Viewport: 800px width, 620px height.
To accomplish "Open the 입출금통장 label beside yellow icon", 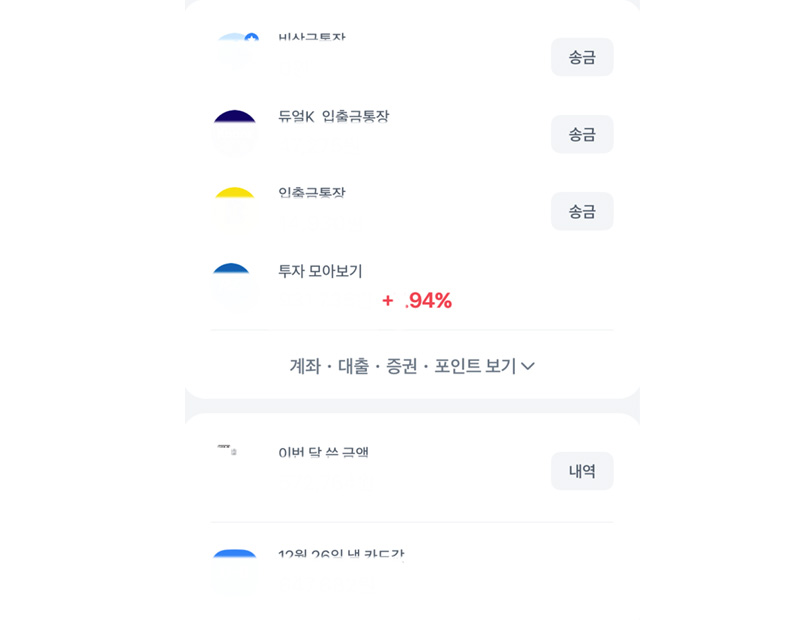I will pyautogui.click(x=312, y=194).
